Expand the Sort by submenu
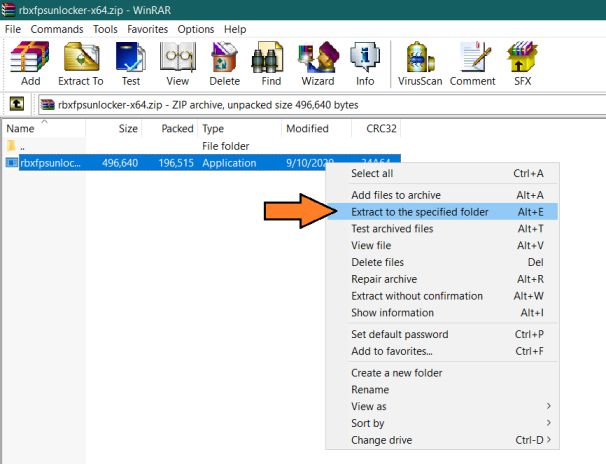Viewport: 606px width, 464px height. [451, 423]
